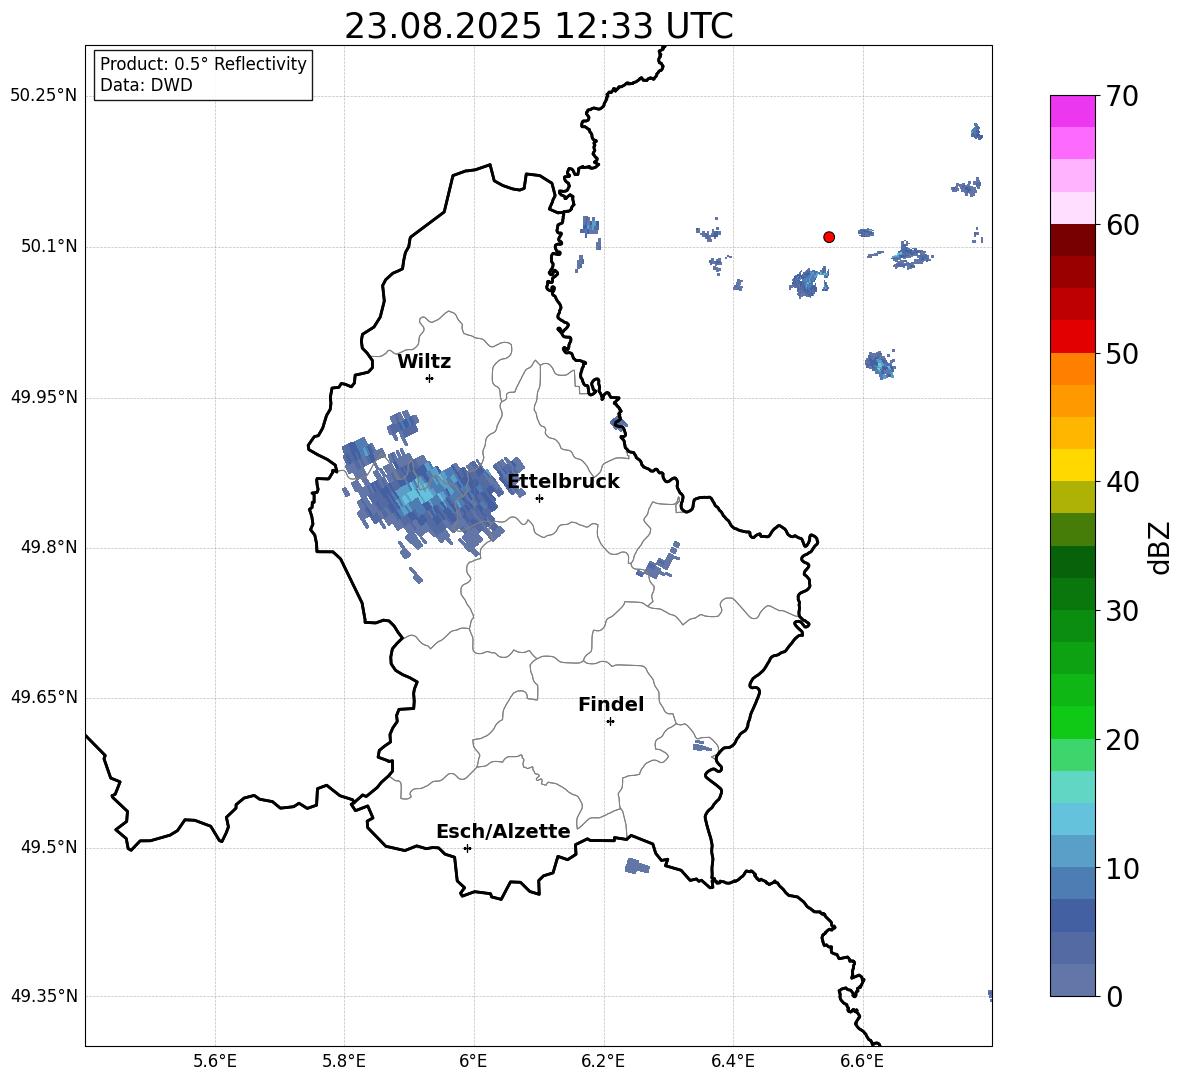Click the 6.6°E longitude label

tap(862, 1061)
